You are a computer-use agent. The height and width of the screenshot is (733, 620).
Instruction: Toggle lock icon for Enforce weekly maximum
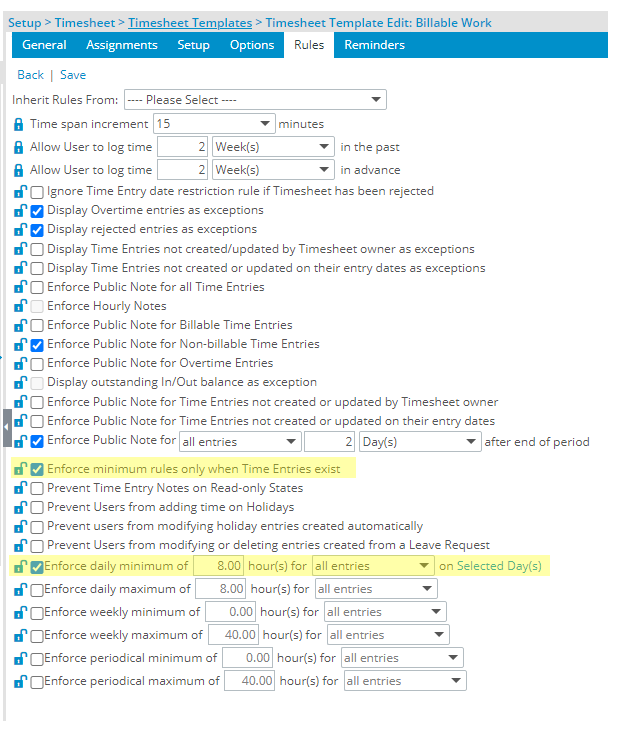[x=20, y=635]
